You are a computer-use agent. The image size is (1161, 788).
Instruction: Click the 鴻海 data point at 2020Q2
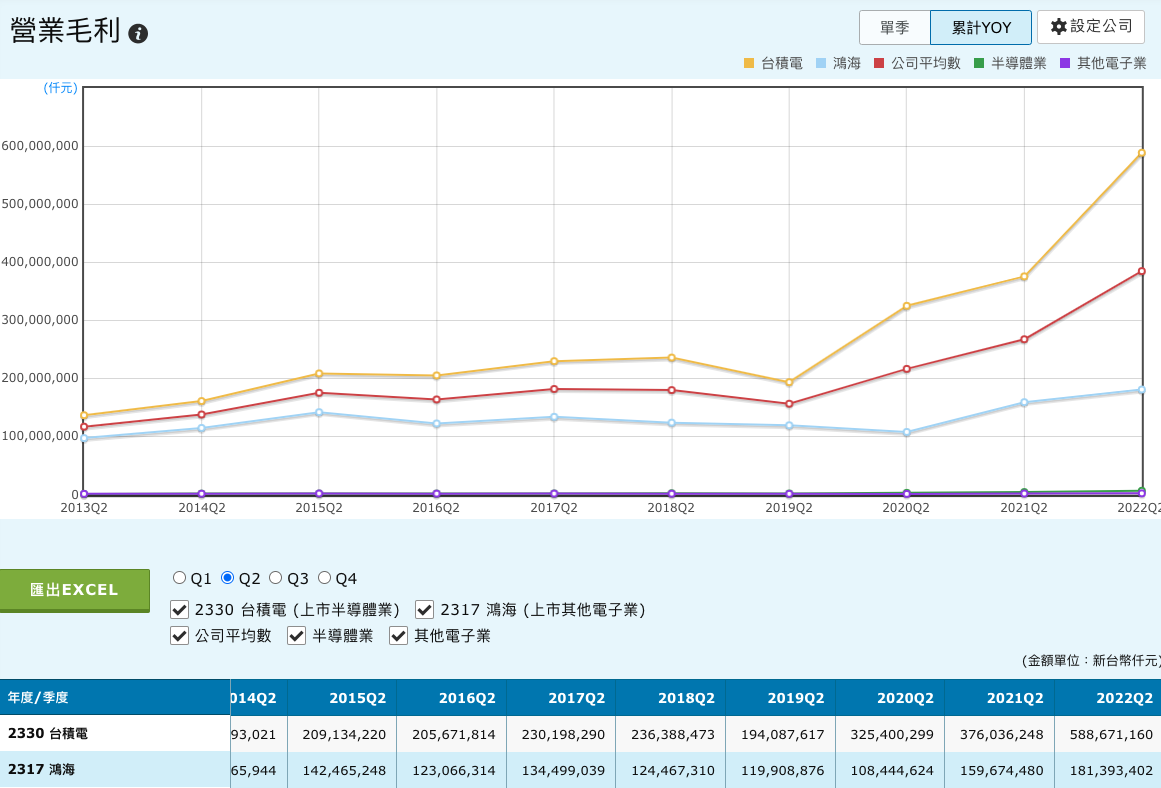pyautogui.click(x=906, y=433)
